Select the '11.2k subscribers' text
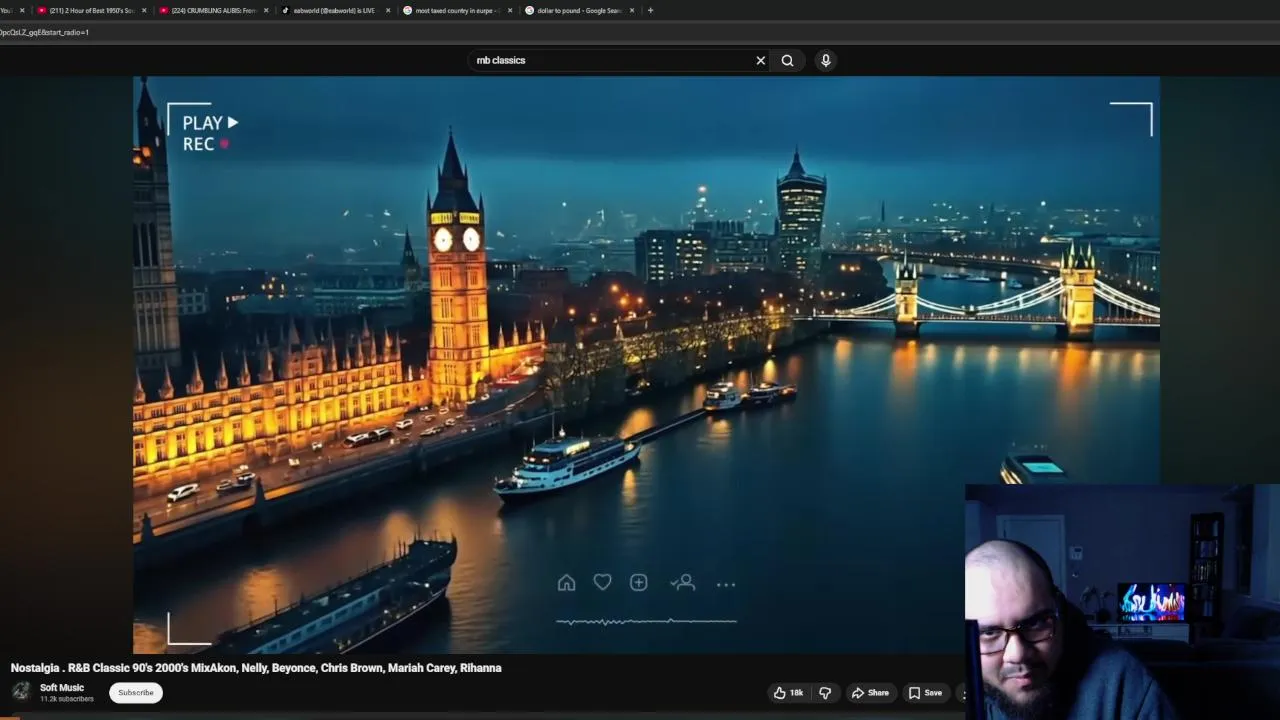This screenshot has height=720, width=1280. pyautogui.click(x=67, y=699)
